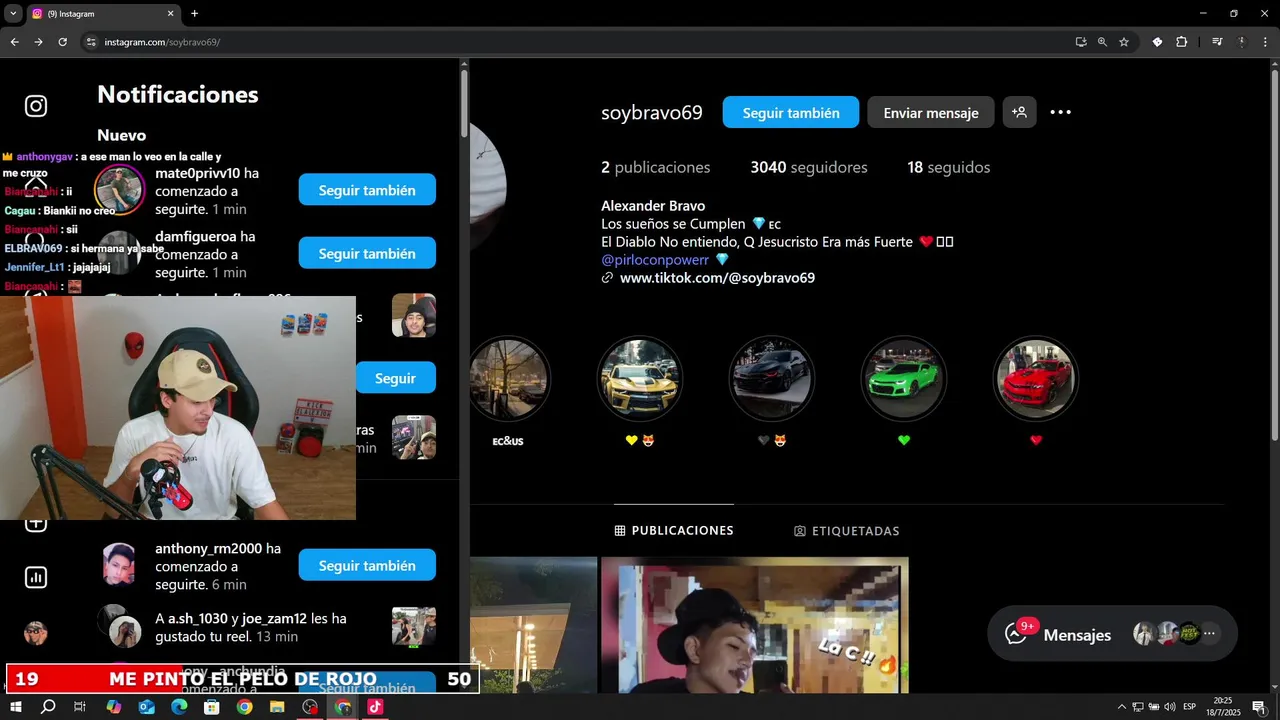Open the dashboard bar-chart icon in the sidebar
The height and width of the screenshot is (720, 1280).
click(x=36, y=577)
